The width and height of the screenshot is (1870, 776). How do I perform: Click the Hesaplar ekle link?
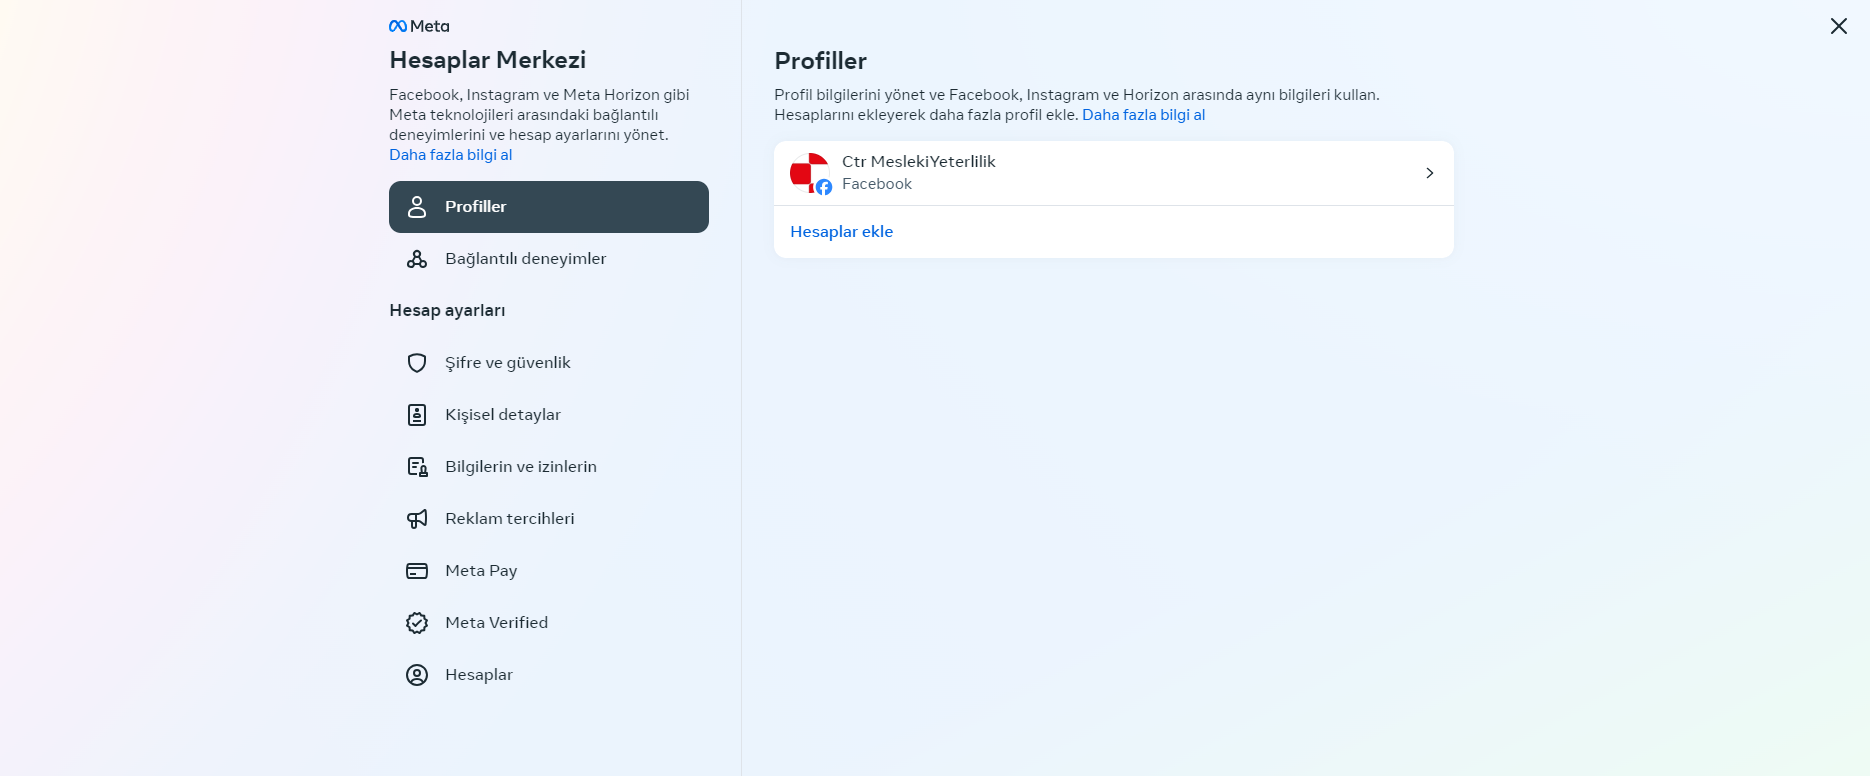point(842,232)
